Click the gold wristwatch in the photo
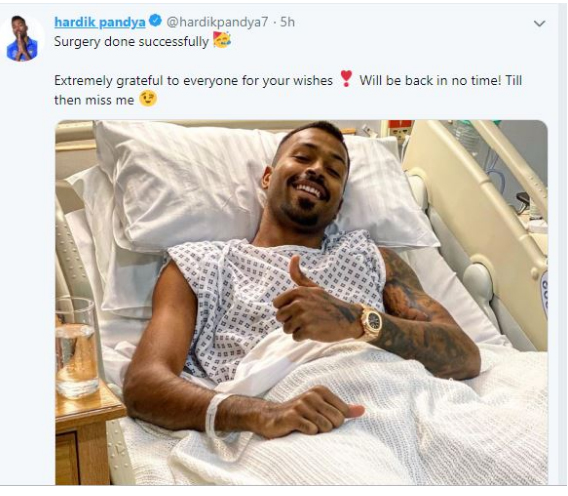This screenshot has width=568, height=496. (371, 322)
